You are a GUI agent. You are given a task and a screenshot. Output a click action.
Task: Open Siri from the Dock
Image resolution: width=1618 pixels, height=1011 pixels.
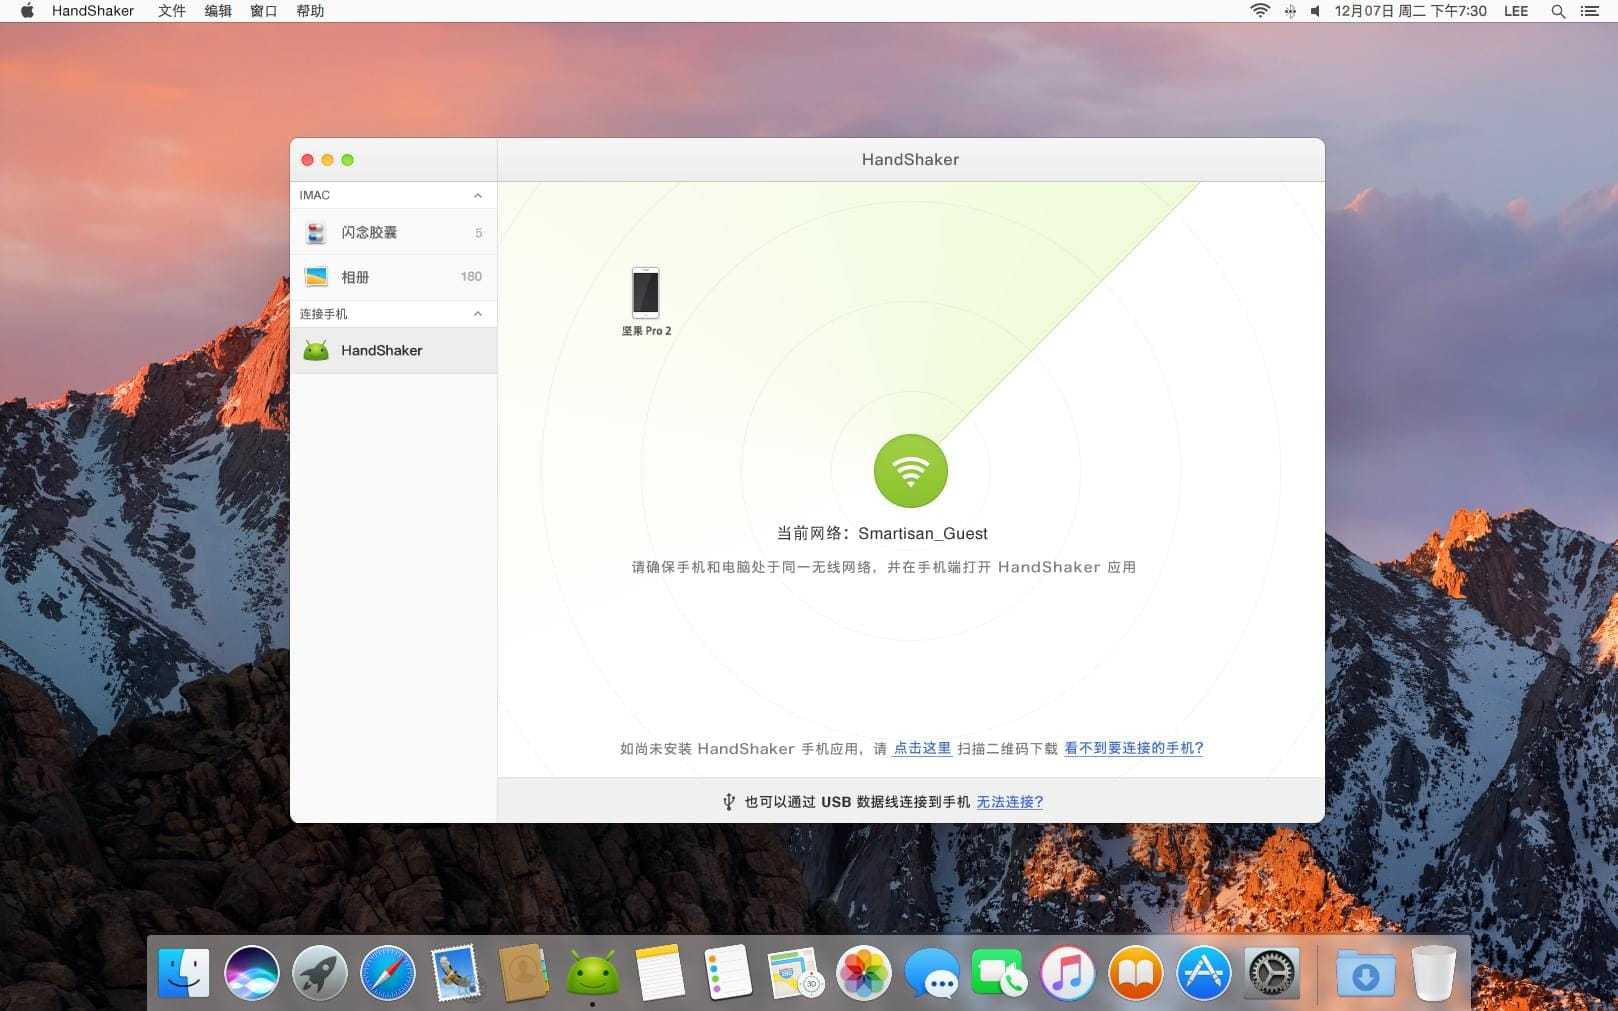[251, 973]
